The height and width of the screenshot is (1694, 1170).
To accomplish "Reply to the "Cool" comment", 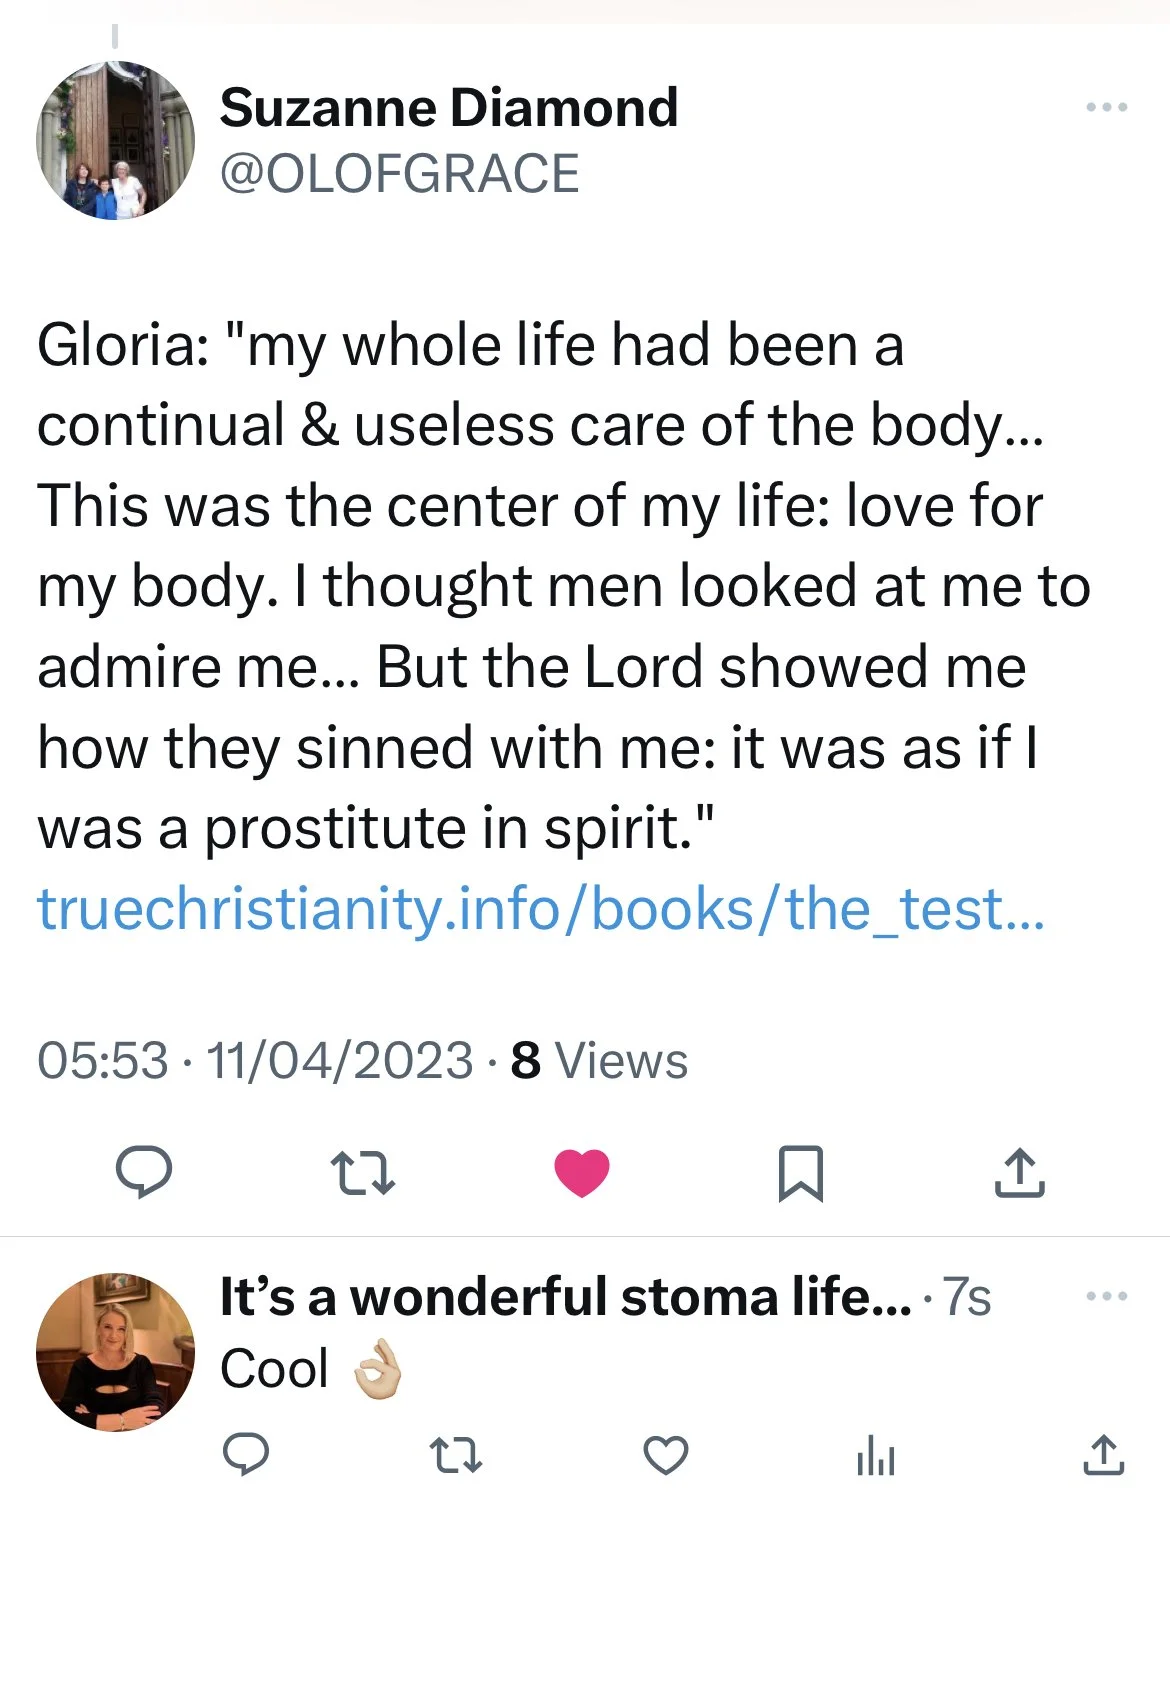I will click(x=245, y=1455).
